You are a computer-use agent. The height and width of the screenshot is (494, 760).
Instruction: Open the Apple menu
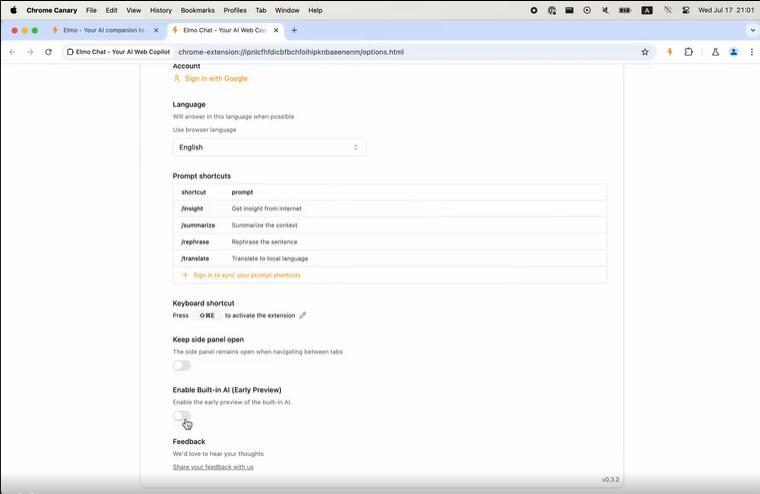tap(14, 10)
